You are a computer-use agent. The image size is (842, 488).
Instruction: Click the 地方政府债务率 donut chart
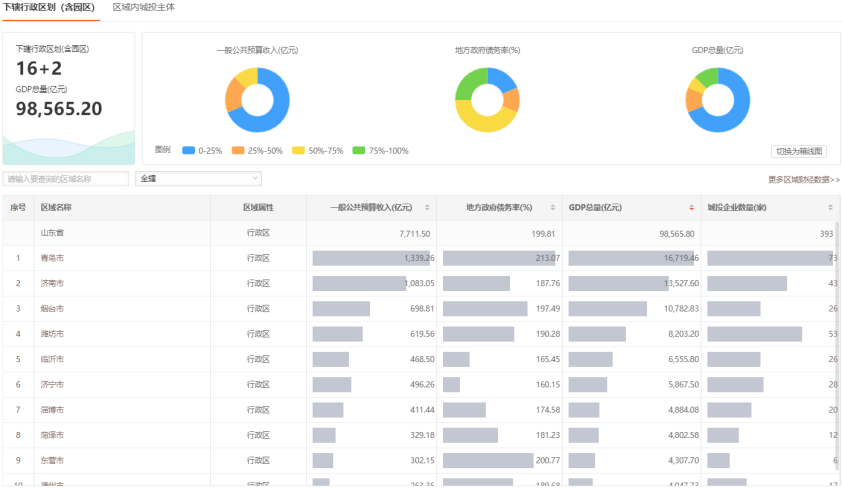(487, 100)
